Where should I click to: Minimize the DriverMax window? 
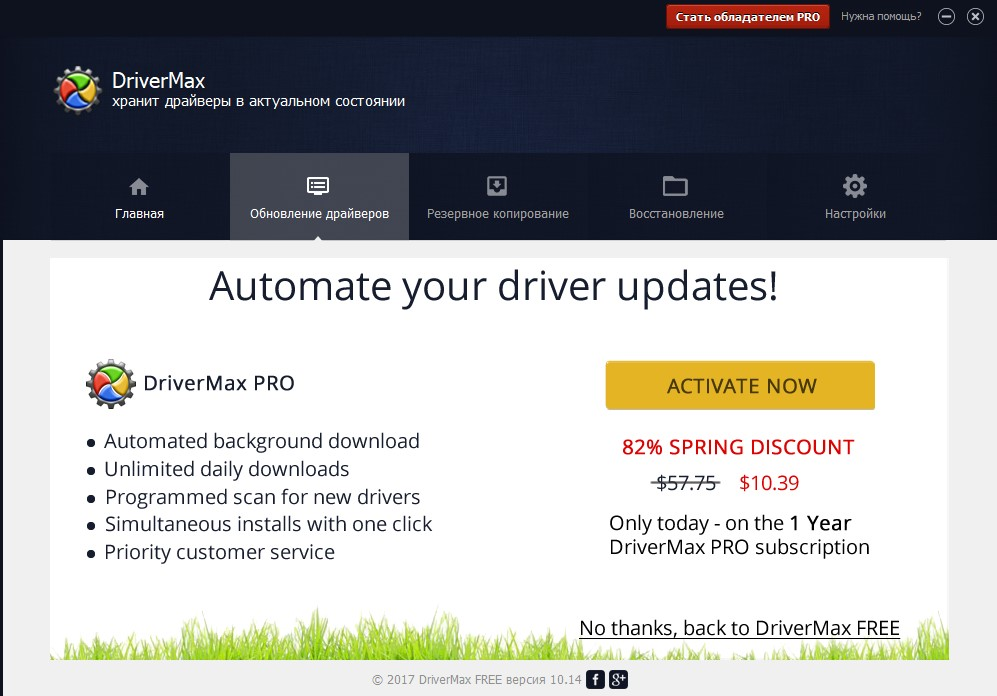[946, 17]
